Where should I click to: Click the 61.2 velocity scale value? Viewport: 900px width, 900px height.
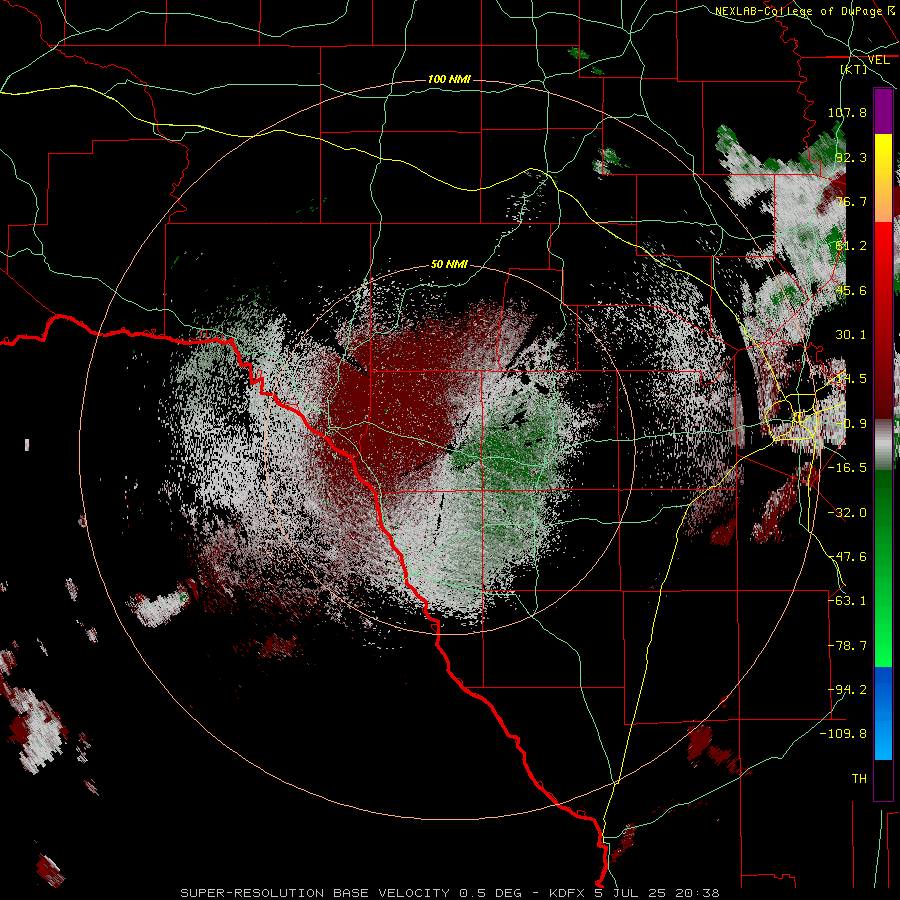coord(851,246)
